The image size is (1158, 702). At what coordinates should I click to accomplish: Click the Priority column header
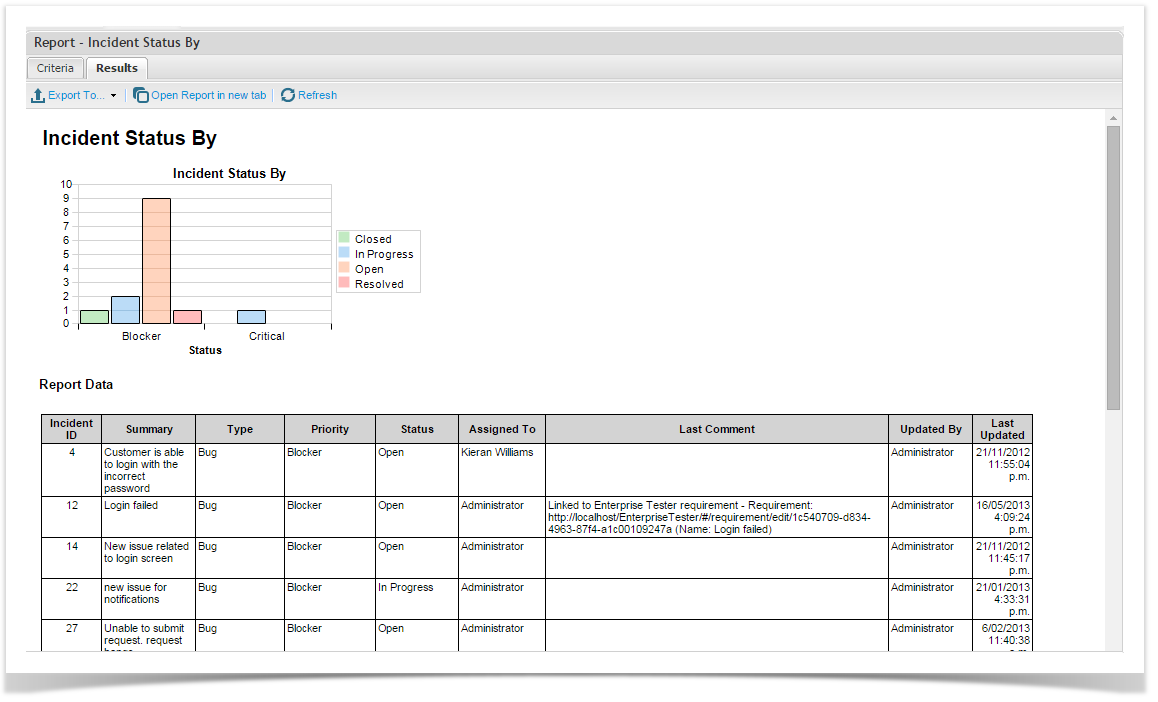click(329, 429)
